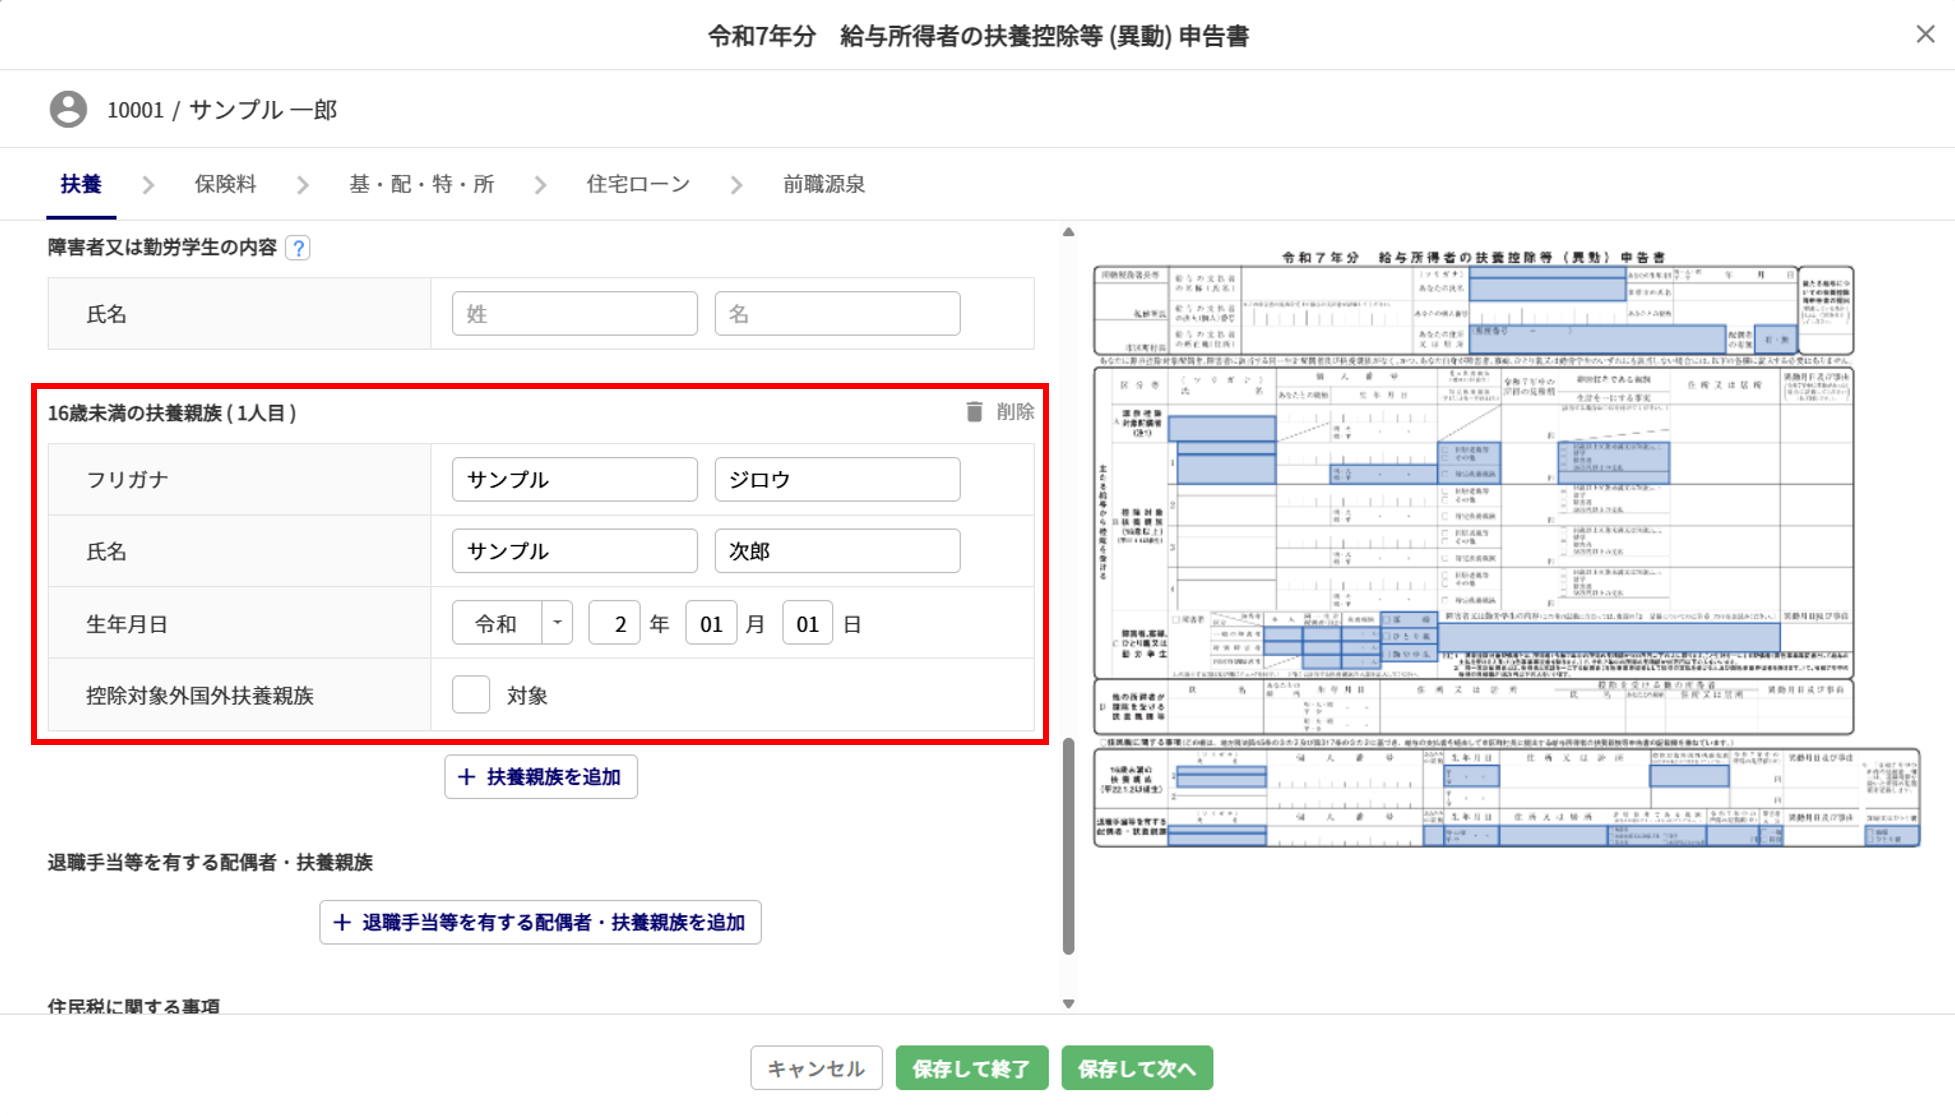The width and height of the screenshot is (1955, 1117).
Task: Click scroll up arrow of form panel
Action: [1068, 232]
